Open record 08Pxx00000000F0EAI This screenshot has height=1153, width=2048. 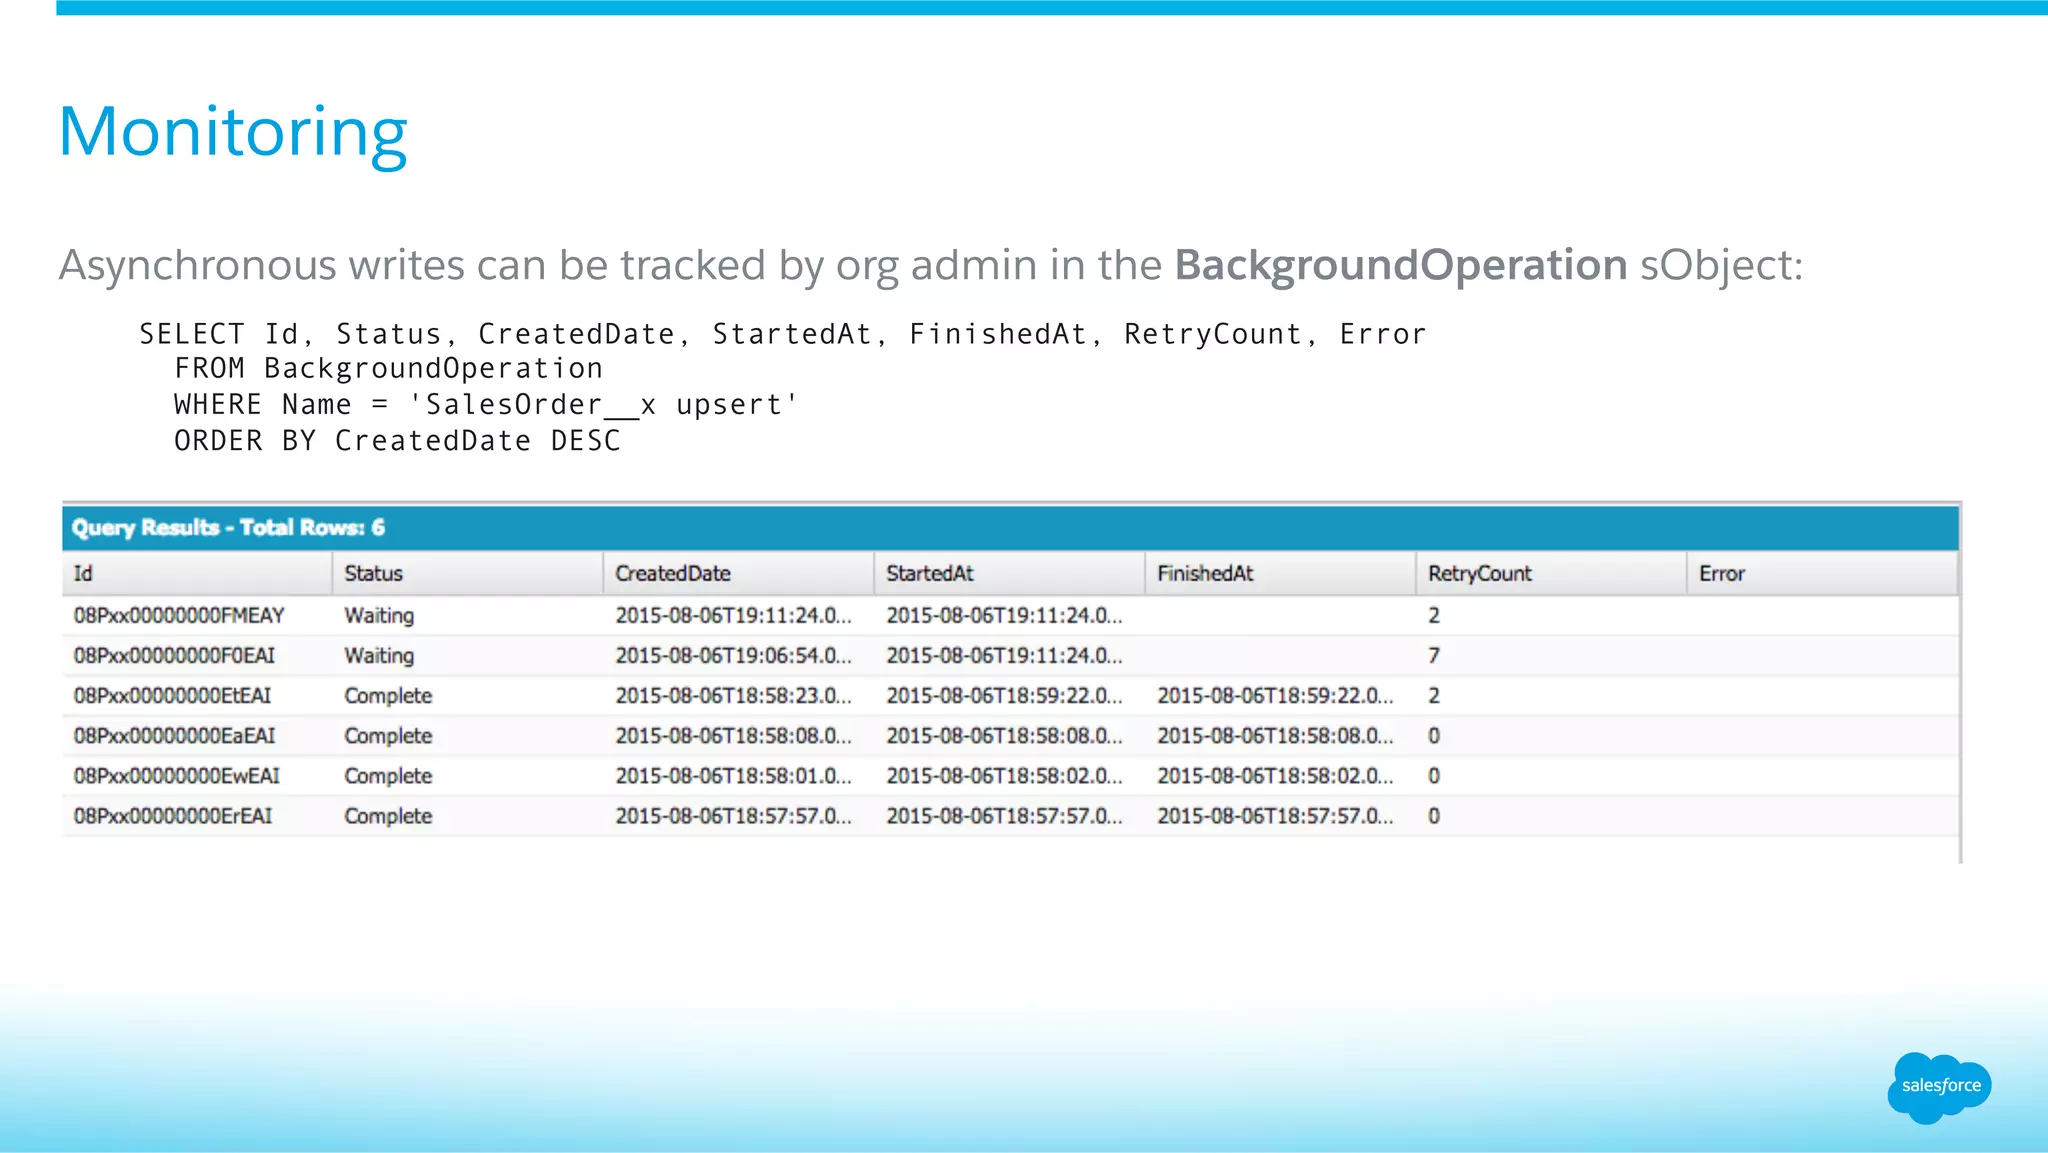174,656
